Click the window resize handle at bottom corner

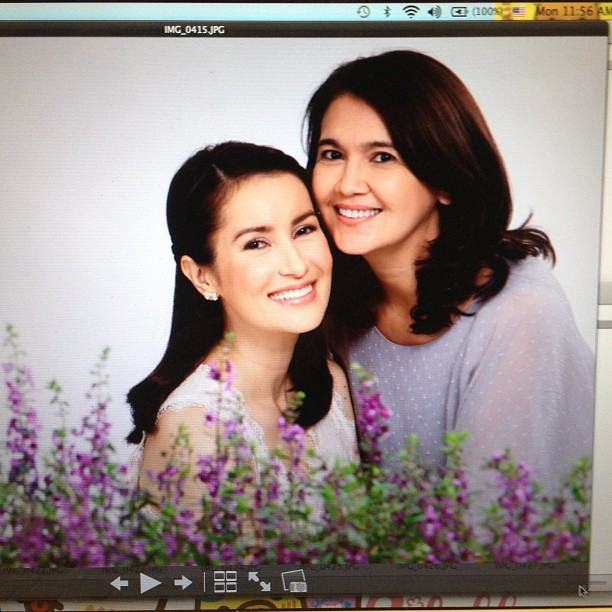tap(583, 590)
